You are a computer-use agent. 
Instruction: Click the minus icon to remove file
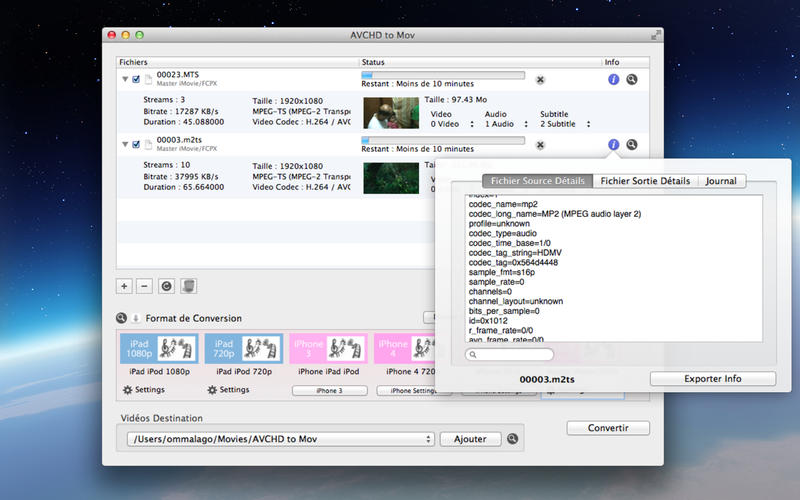click(x=144, y=285)
